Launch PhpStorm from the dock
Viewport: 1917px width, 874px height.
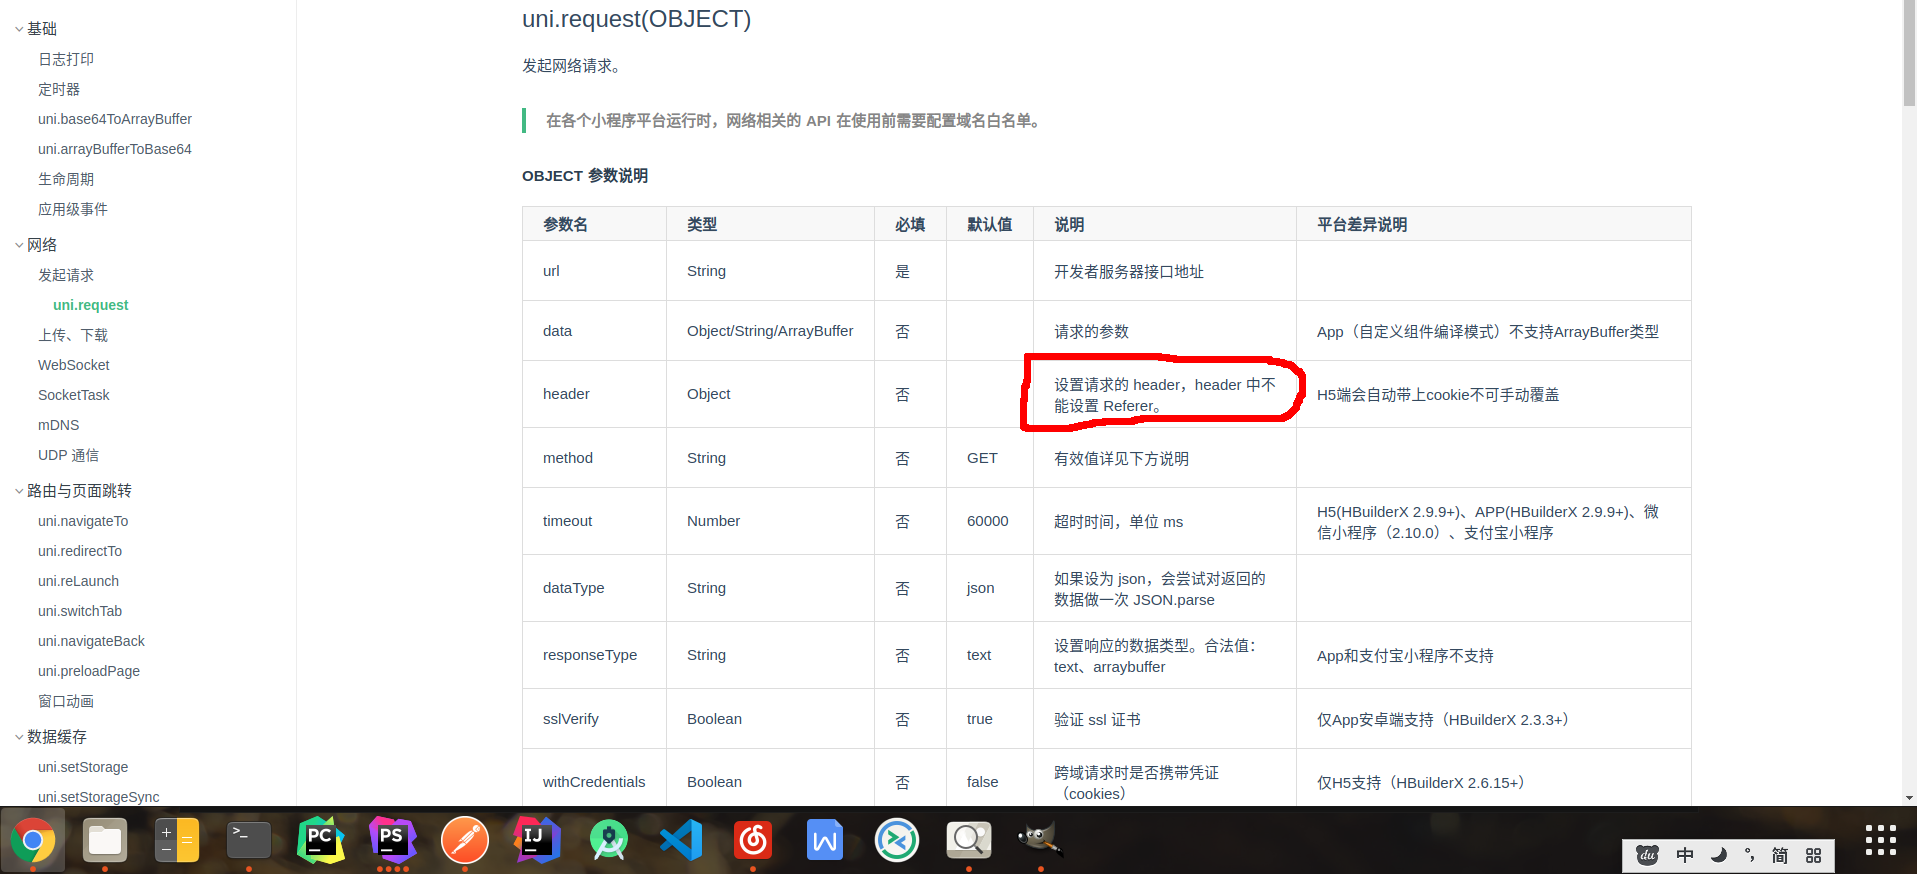click(x=393, y=840)
